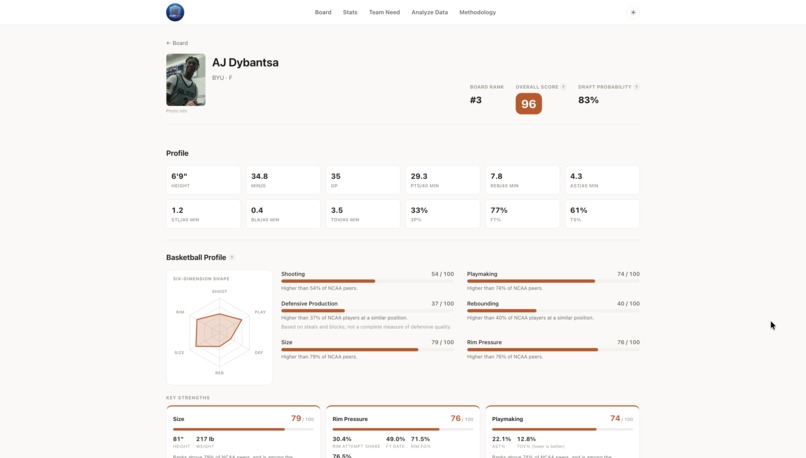The width and height of the screenshot is (806, 458).
Task: Click the Shooting dimension label
Action: pyautogui.click(x=293, y=274)
